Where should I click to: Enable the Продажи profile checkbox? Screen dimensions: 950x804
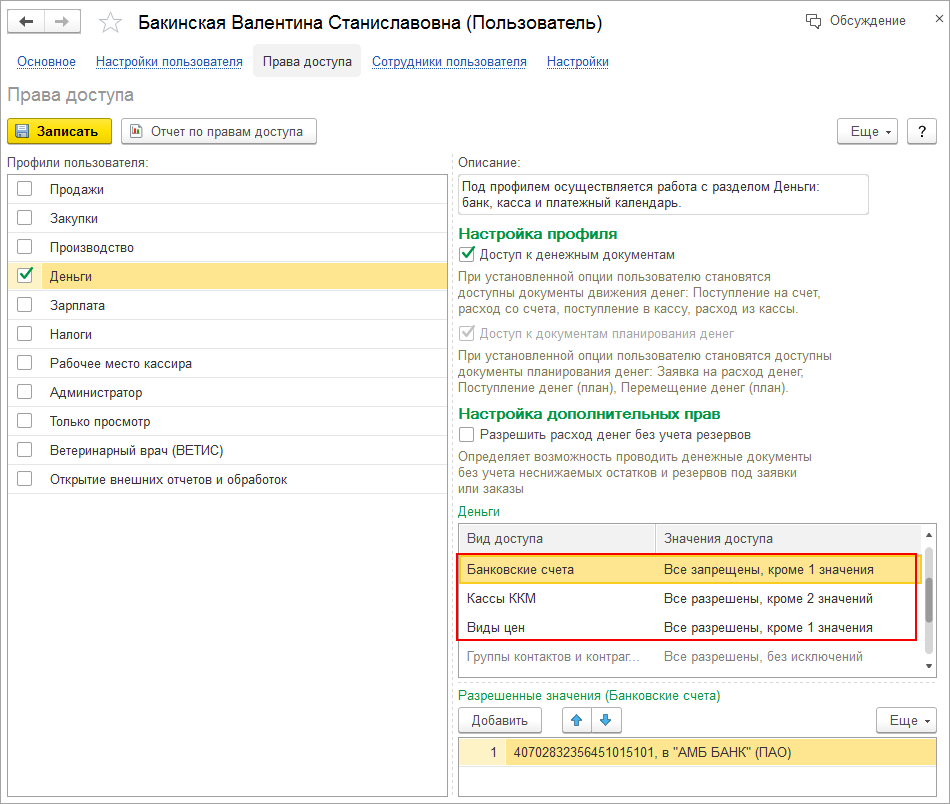tap(25, 189)
